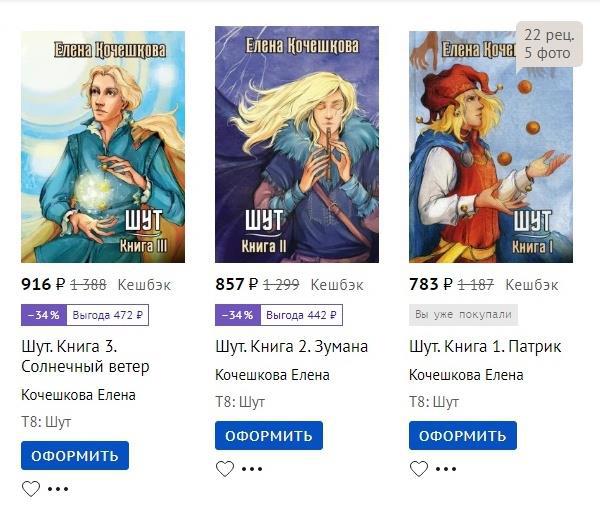Open title link Шут. Книга 1. Патрик
Image resolution: width=600 pixels, height=515 pixels.
pos(485,347)
